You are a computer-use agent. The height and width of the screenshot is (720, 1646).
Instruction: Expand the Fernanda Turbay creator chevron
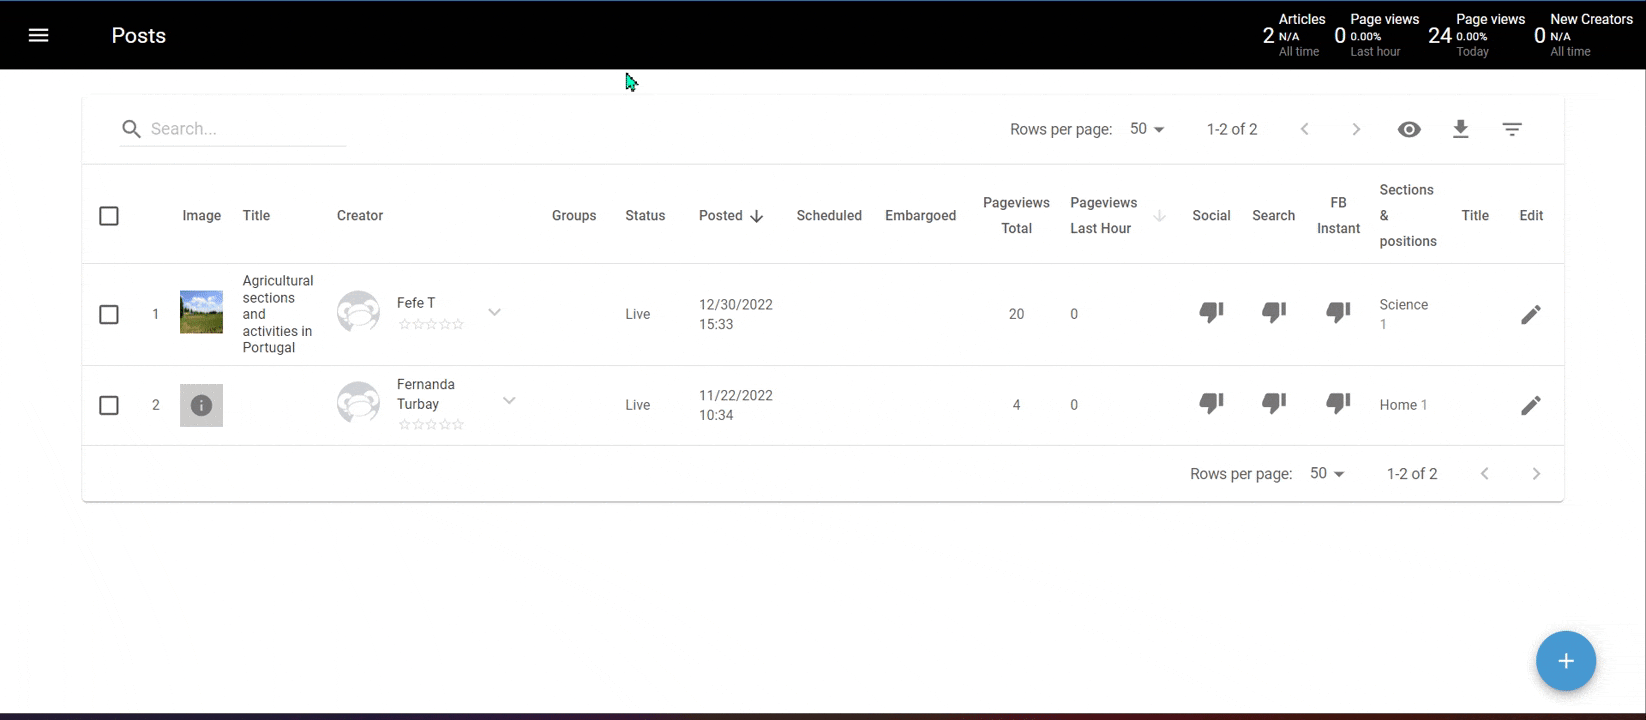point(509,401)
